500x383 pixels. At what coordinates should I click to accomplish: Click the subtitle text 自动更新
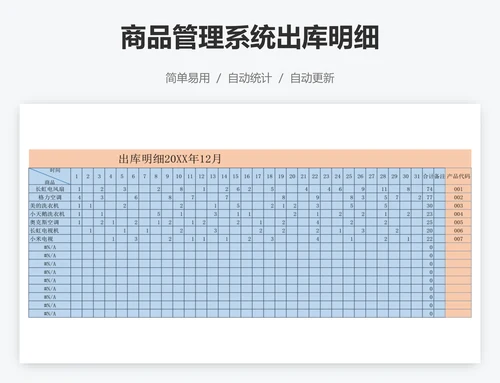click(x=312, y=78)
